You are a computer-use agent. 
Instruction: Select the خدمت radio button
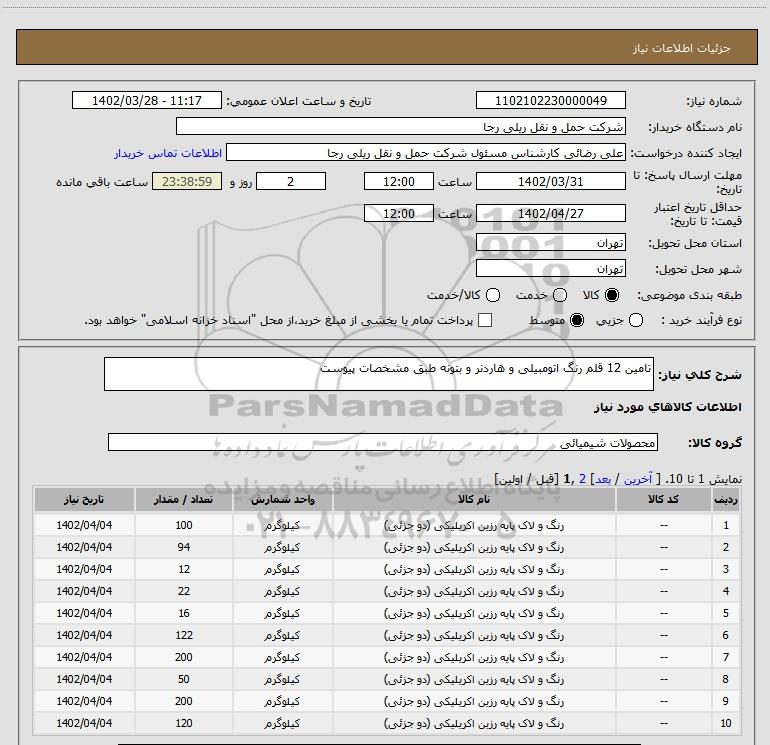[x=560, y=295]
